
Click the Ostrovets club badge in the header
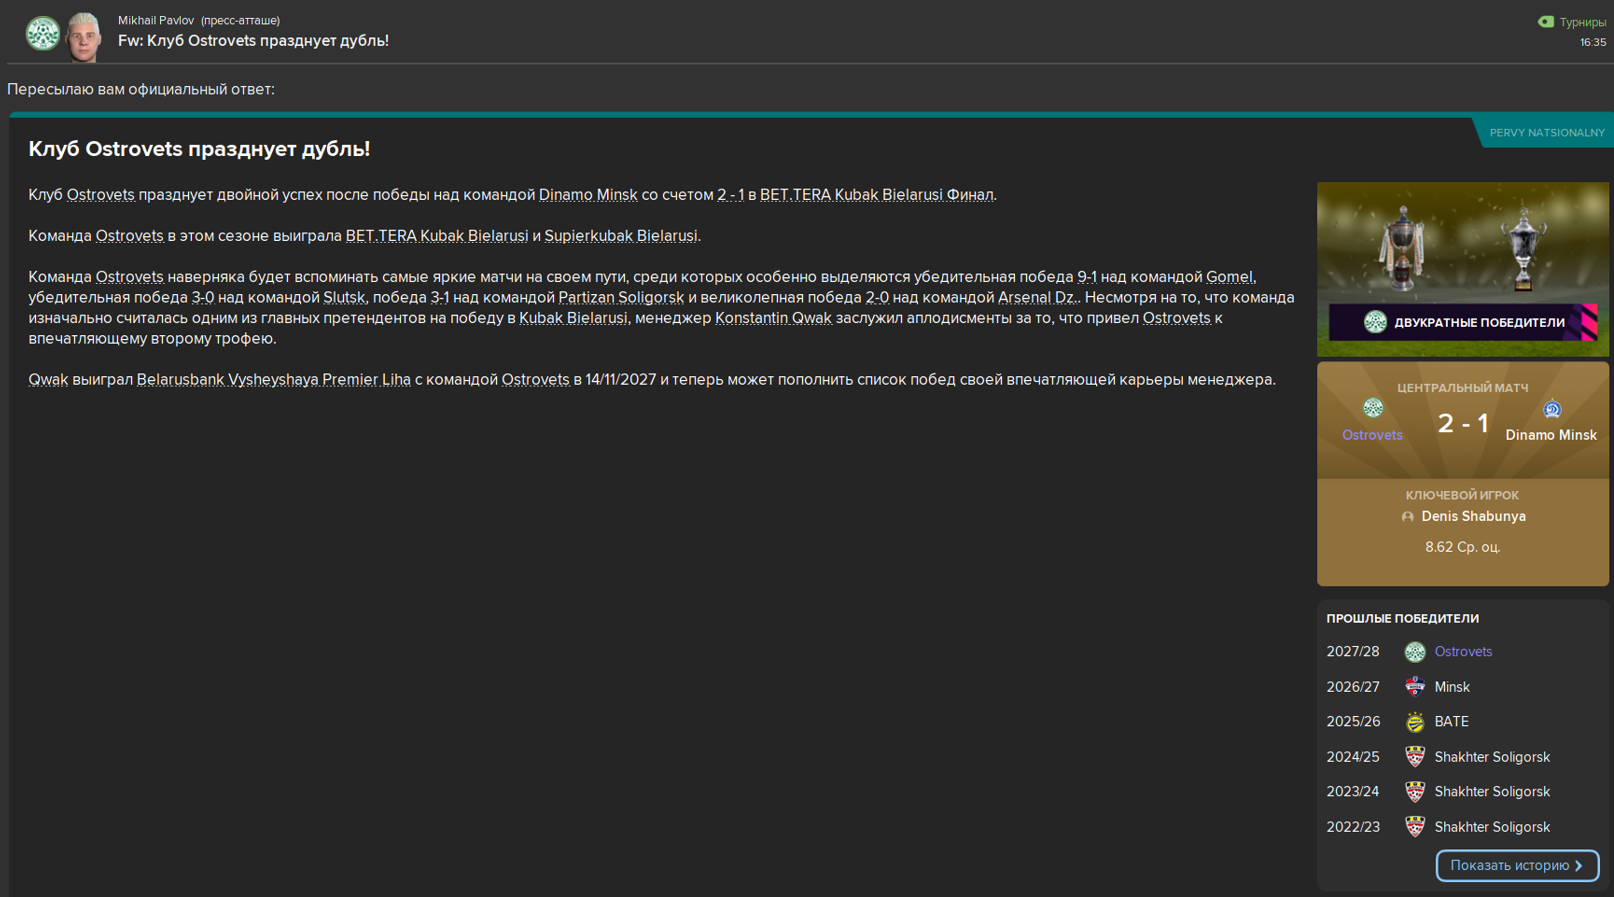click(x=42, y=34)
